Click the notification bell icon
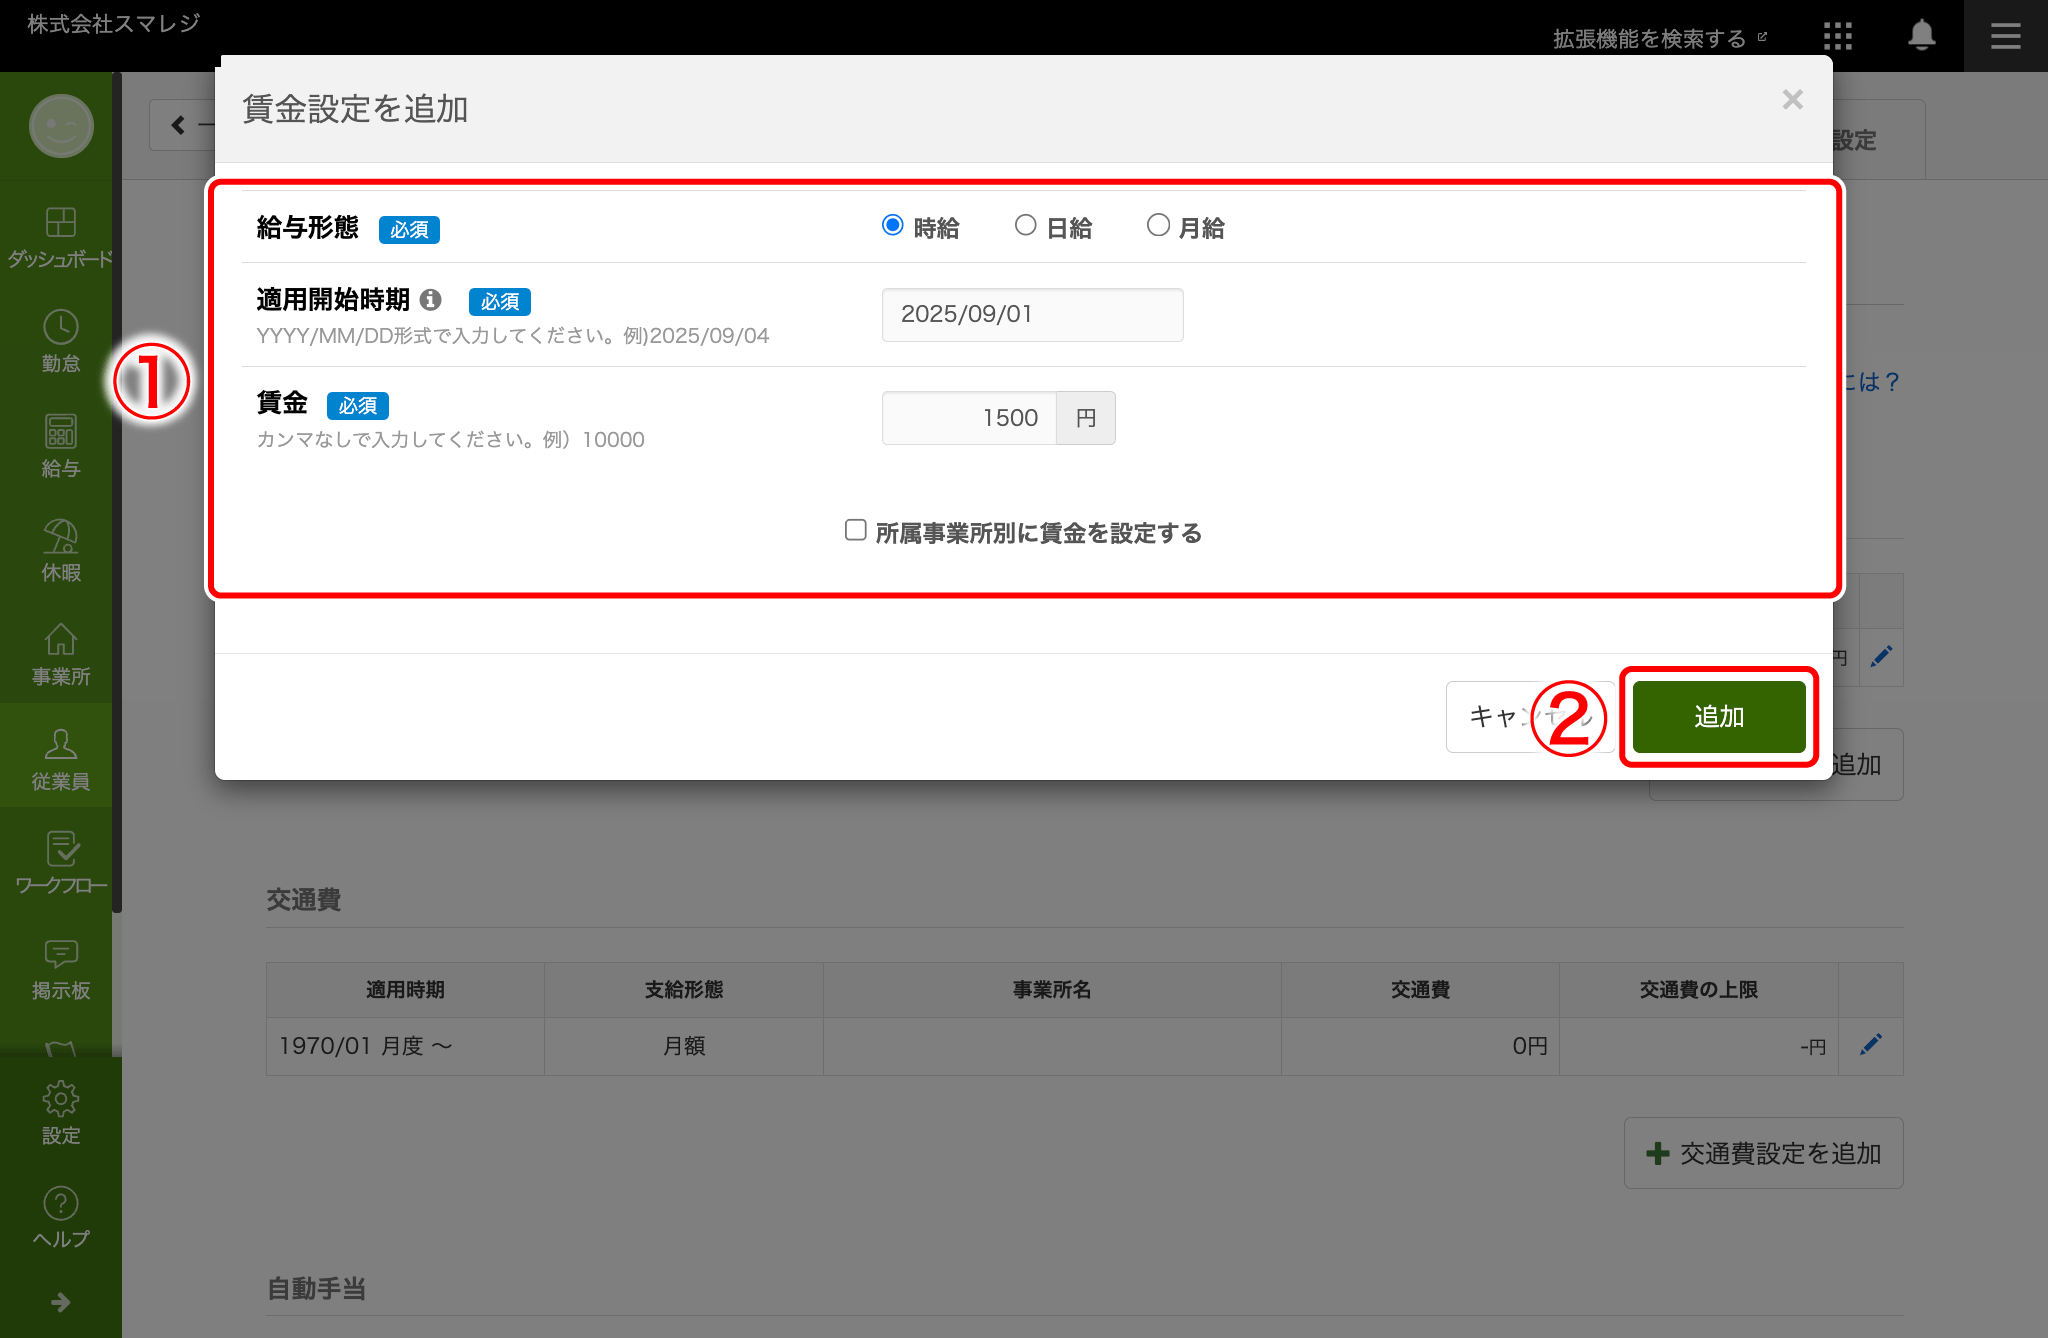This screenshot has width=2048, height=1338. (1921, 36)
